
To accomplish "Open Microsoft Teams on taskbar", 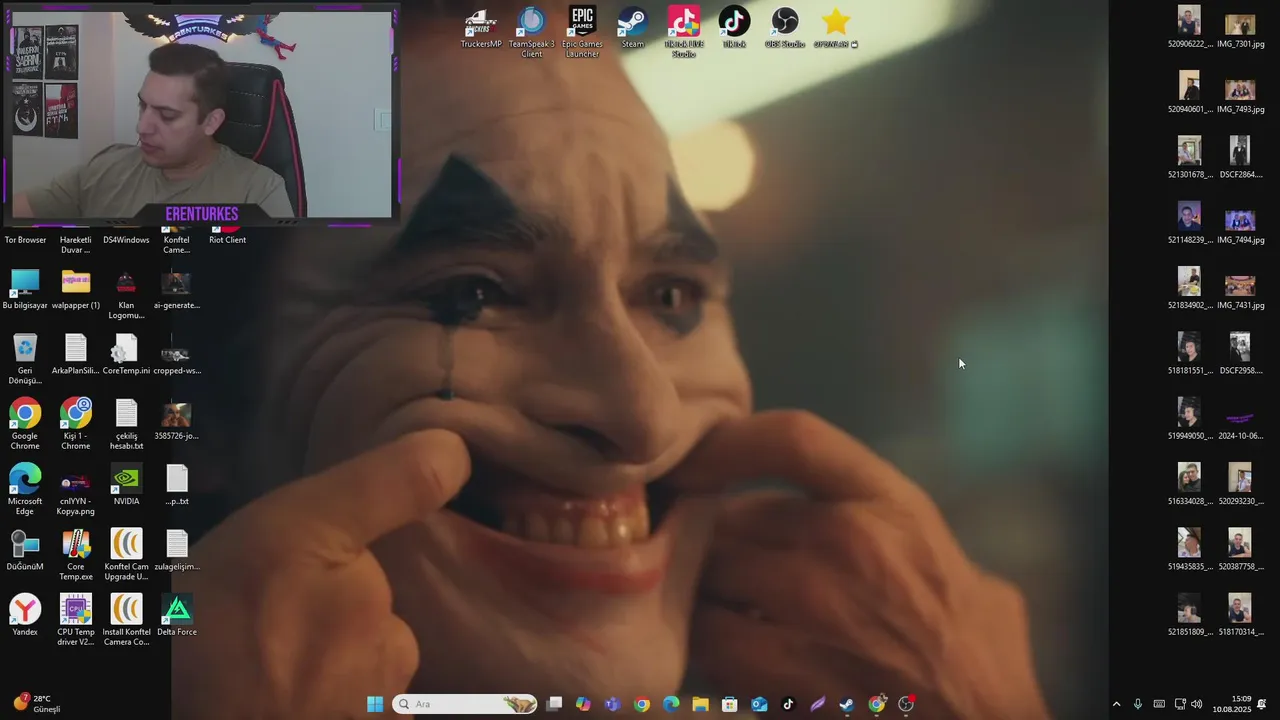I will [x=612, y=704].
